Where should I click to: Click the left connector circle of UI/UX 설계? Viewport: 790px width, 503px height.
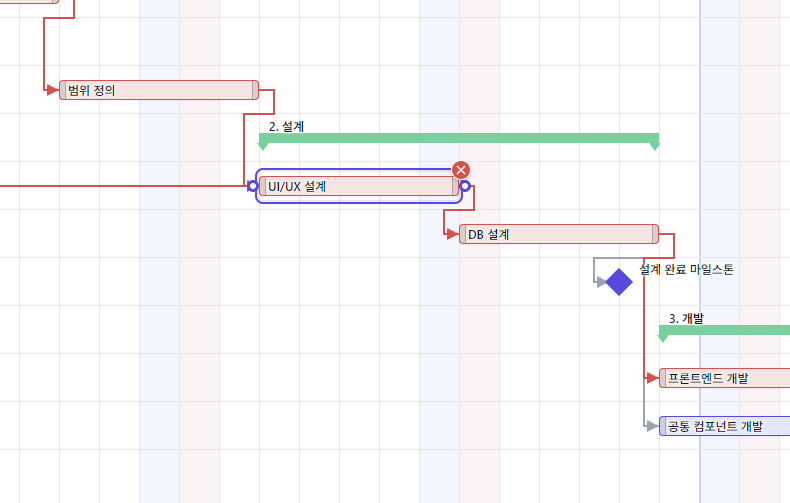252,186
